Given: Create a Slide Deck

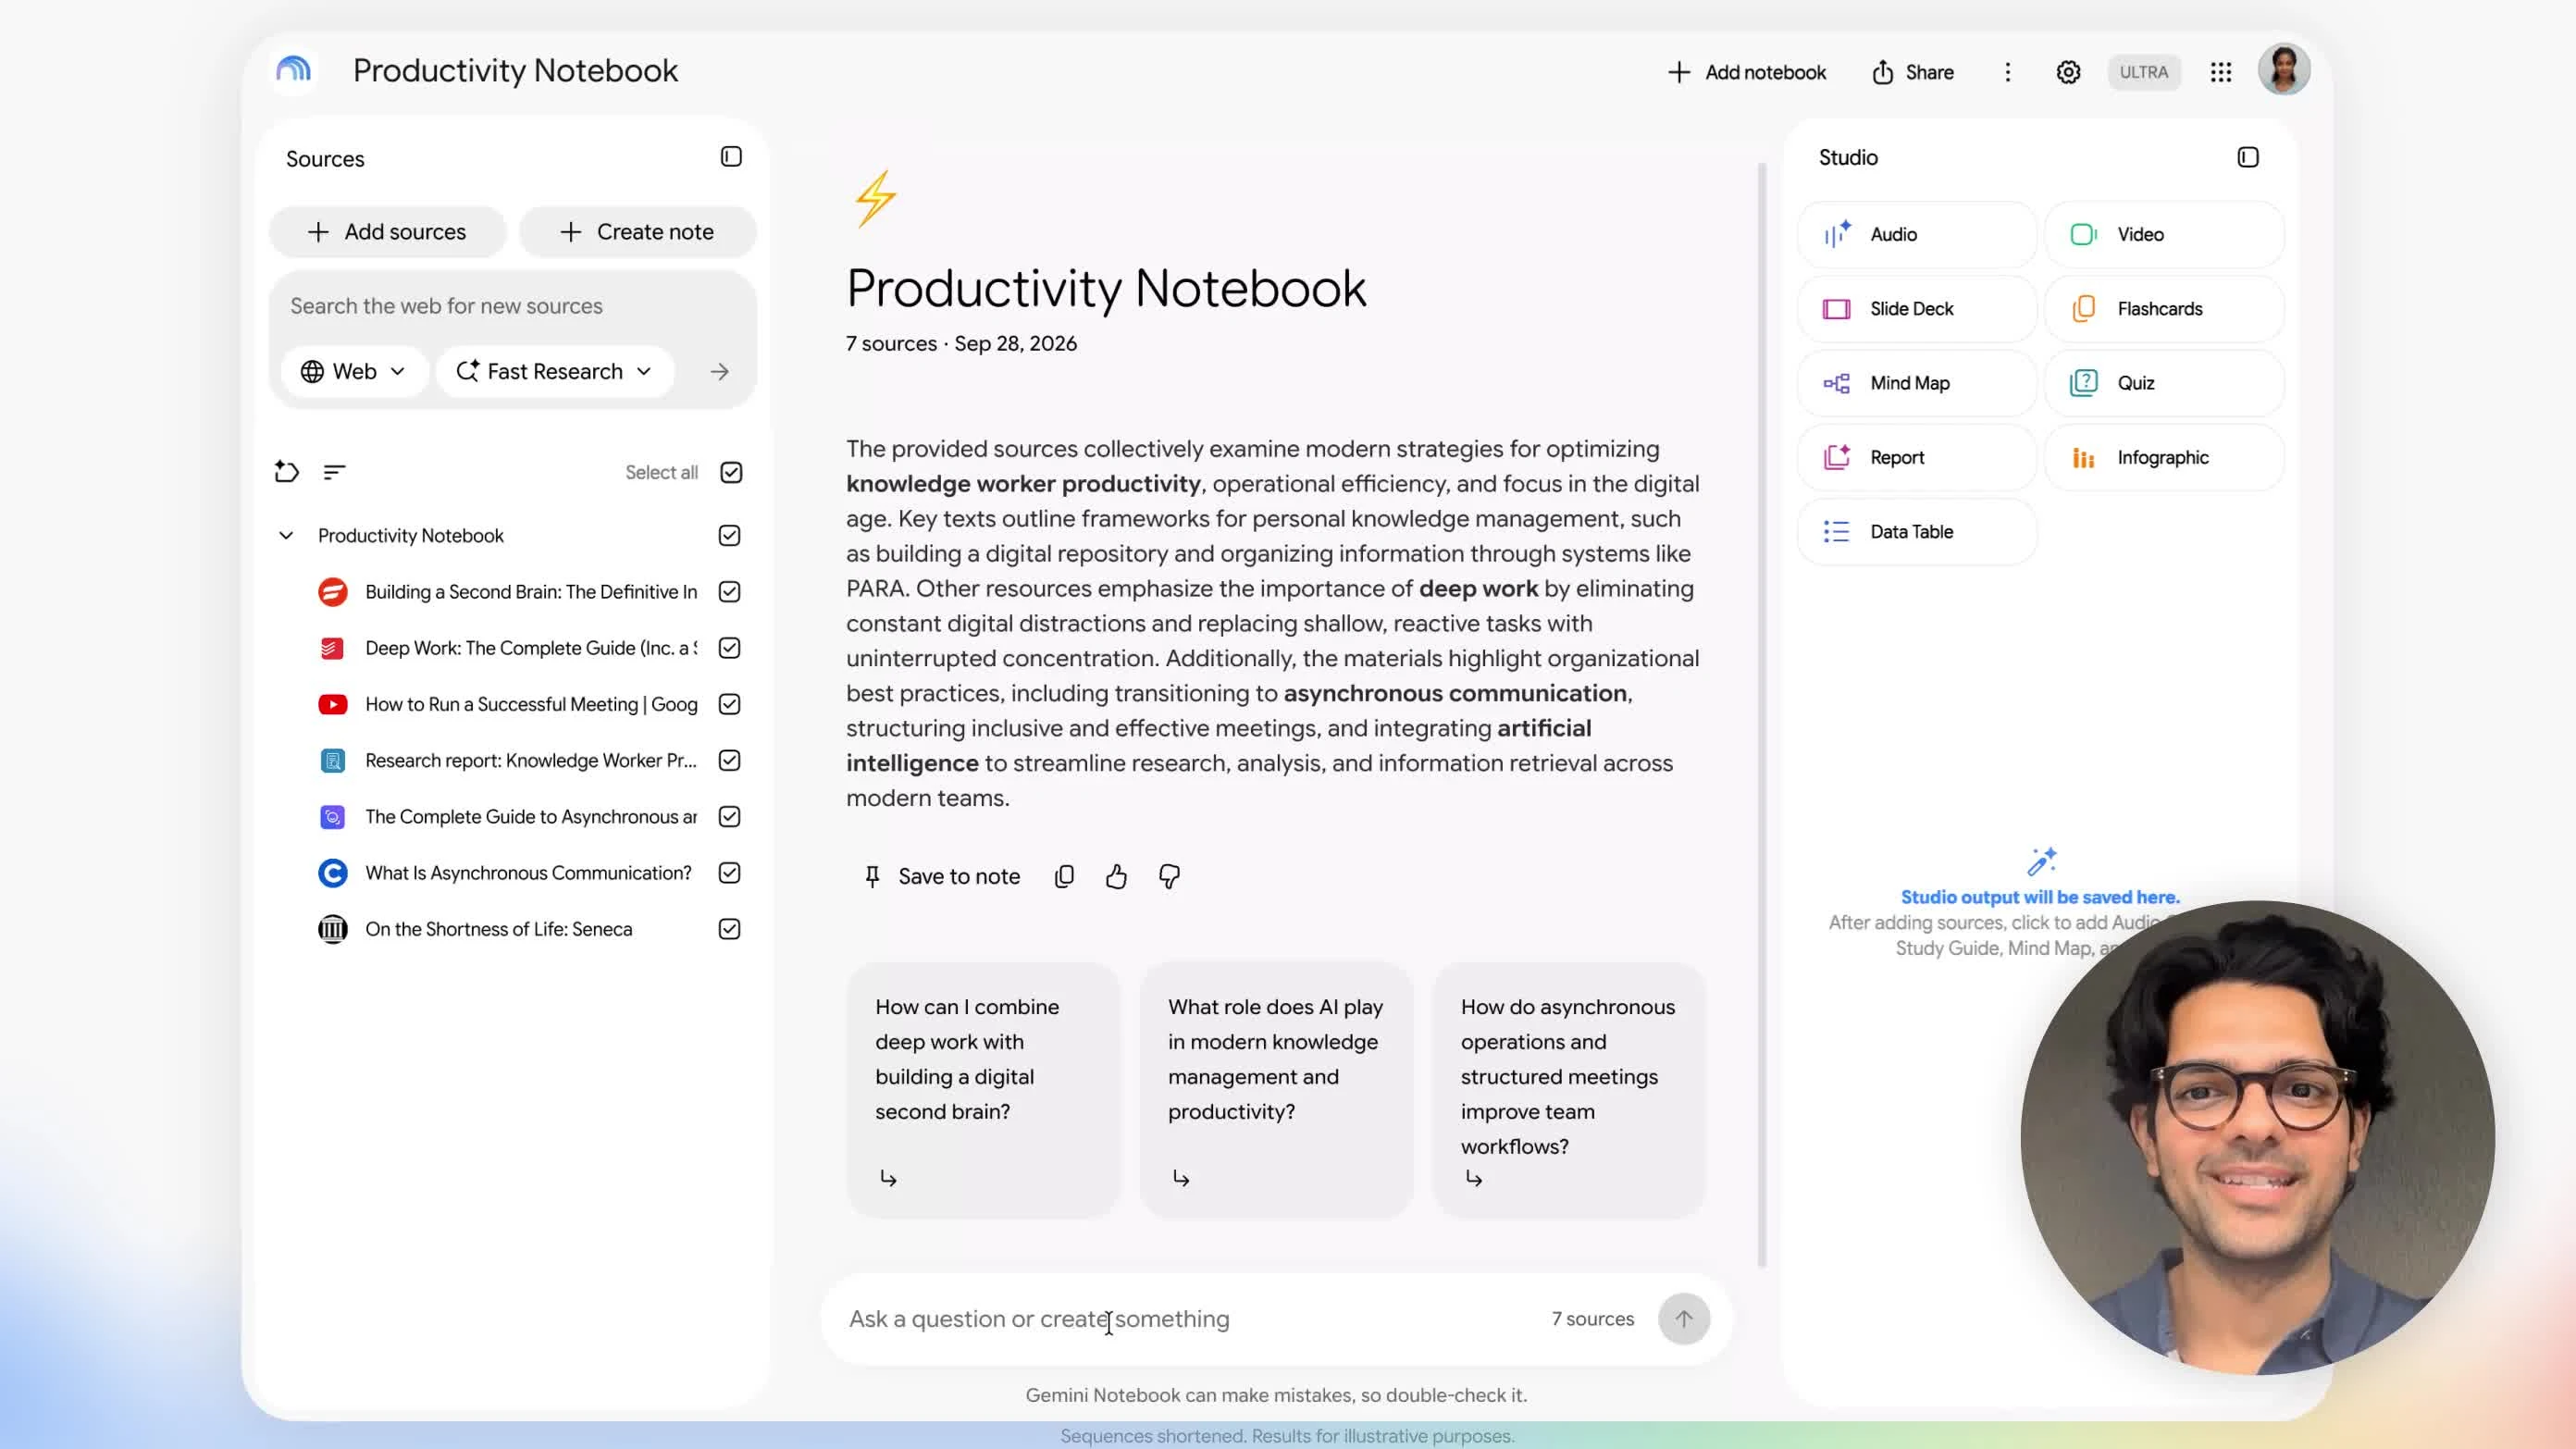Looking at the screenshot, I should tap(1916, 309).
